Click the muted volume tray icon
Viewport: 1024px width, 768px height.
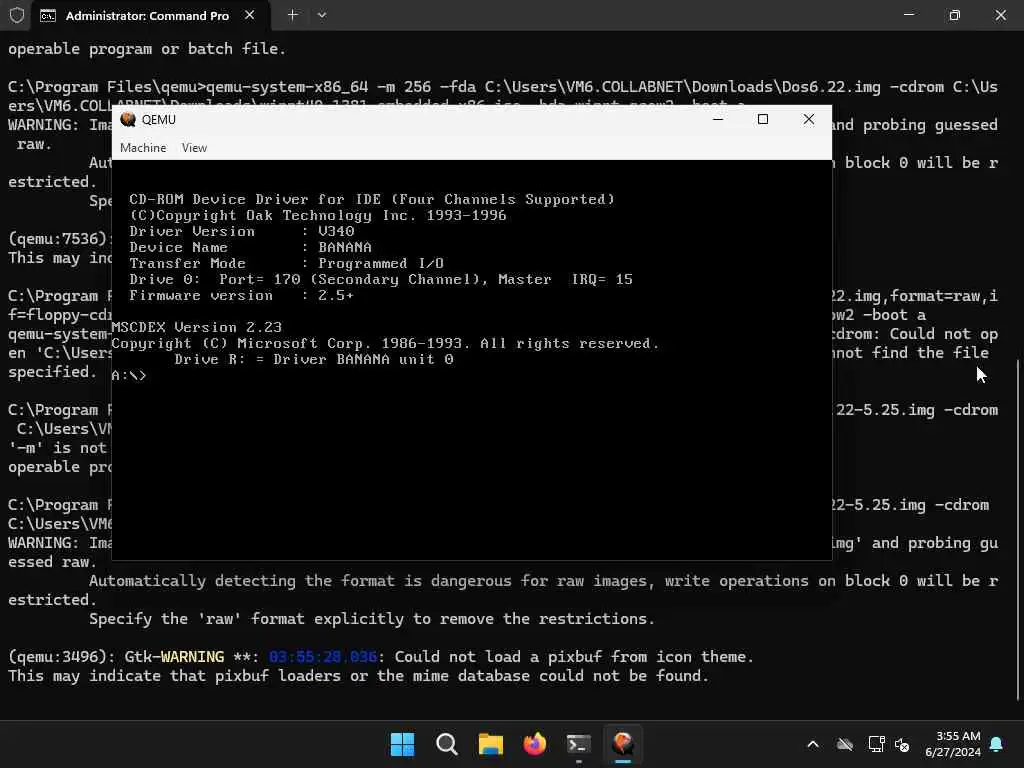pos(902,744)
